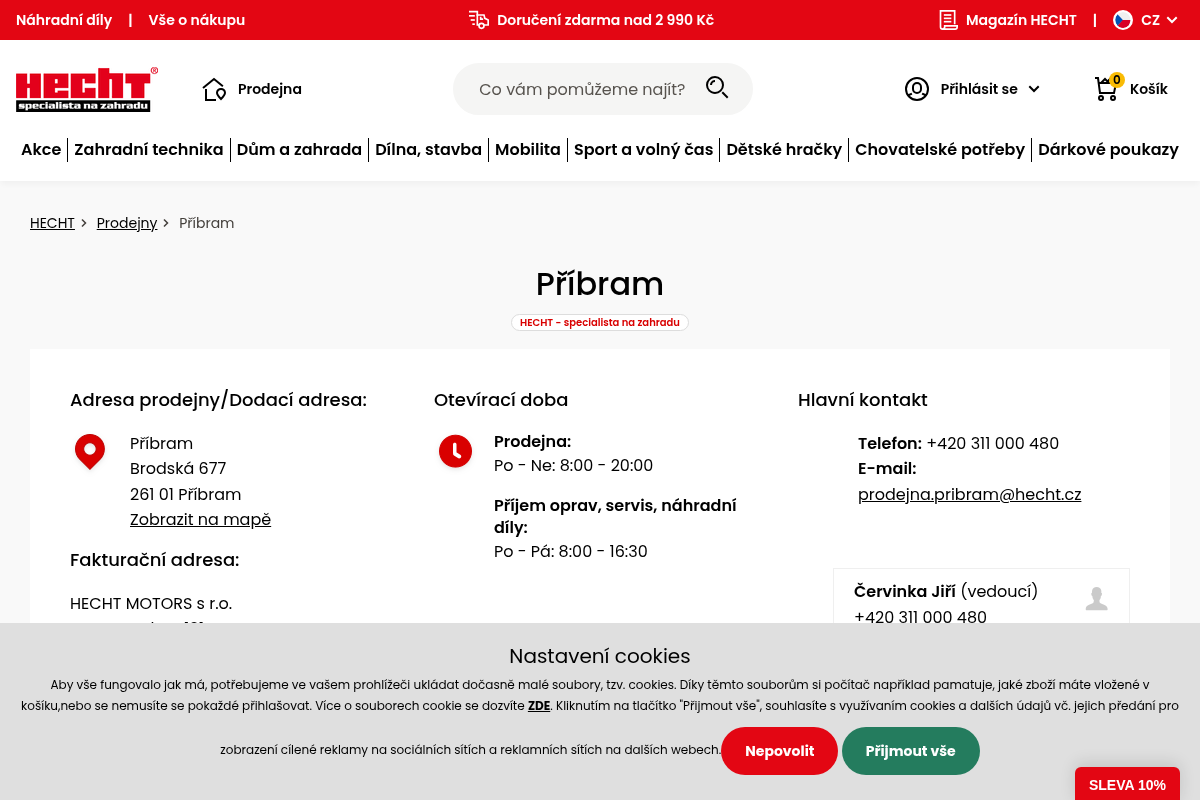The width and height of the screenshot is (1200, 800).
Task: Click the Telefon +420 311 000 480 number
Action: 992,443
